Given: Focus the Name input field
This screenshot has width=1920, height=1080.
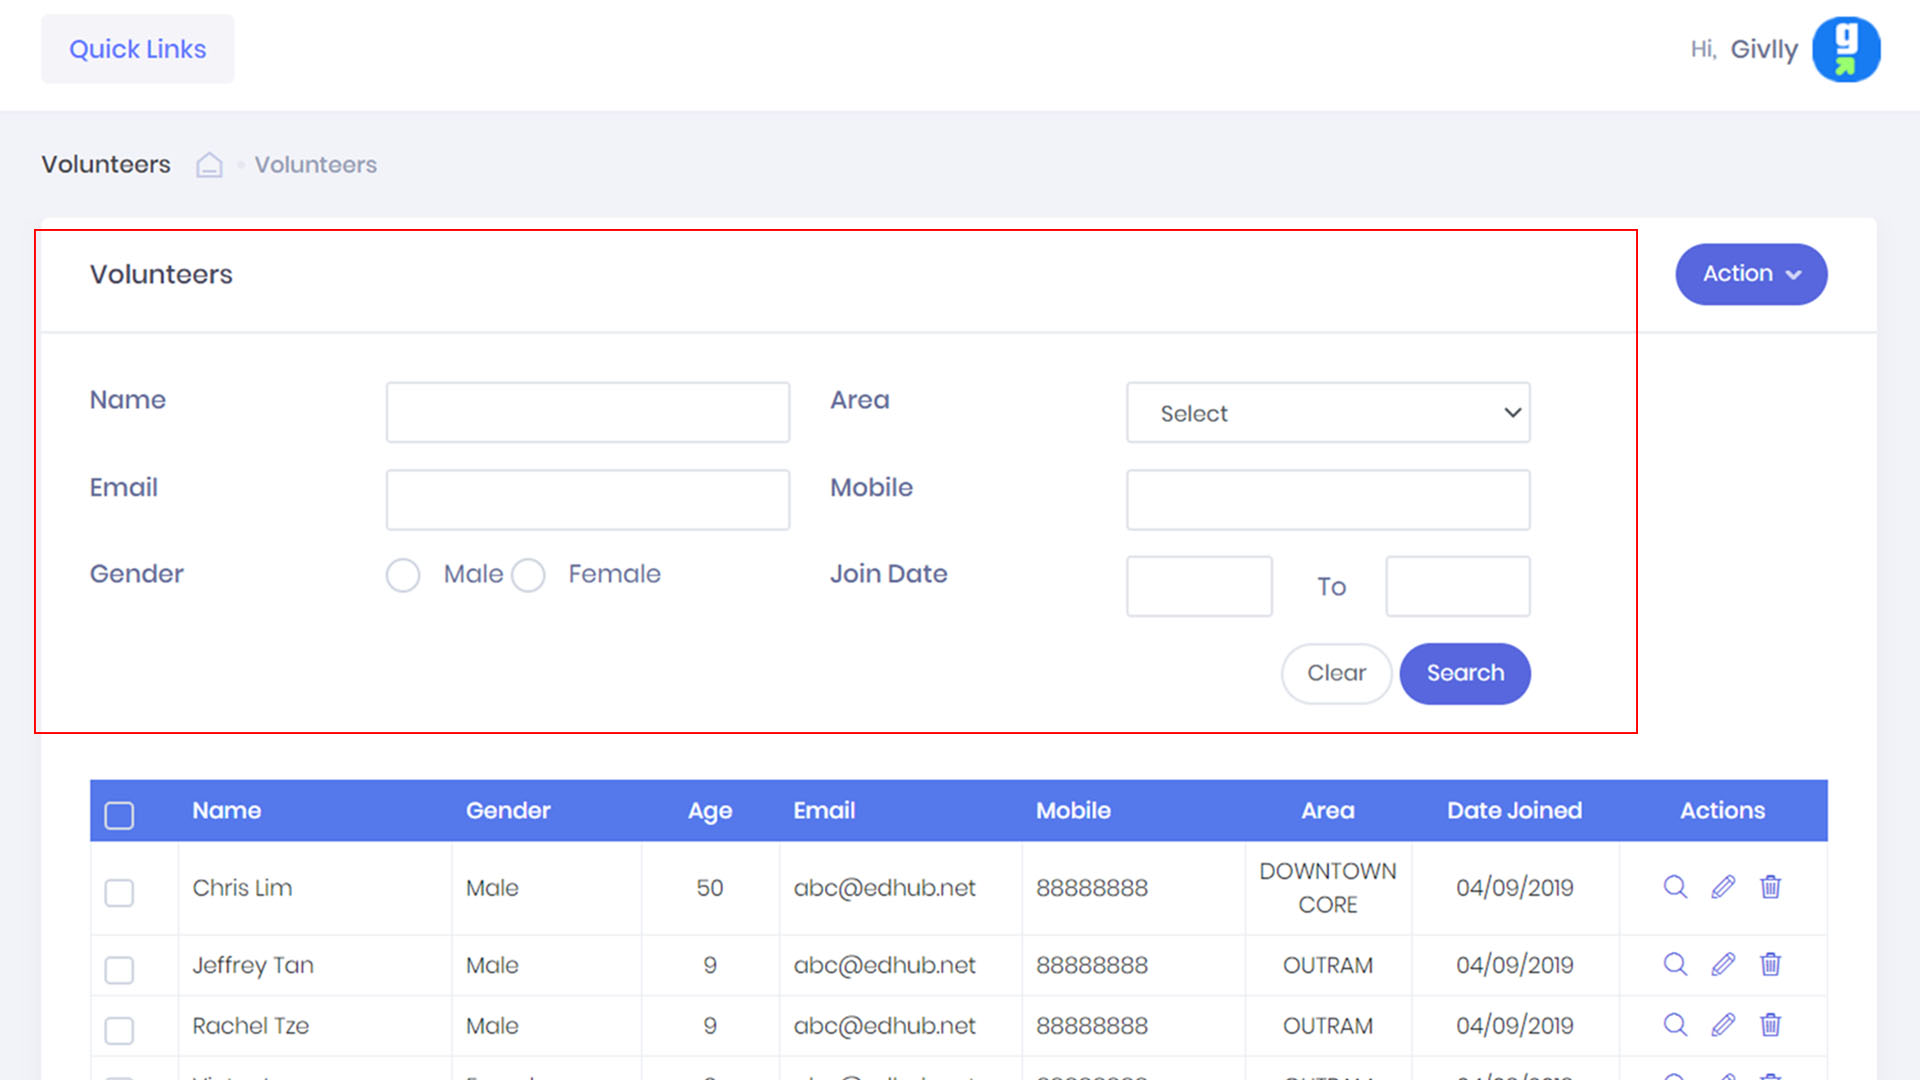Looking at the screenshot, I should [x=588, y=412].
